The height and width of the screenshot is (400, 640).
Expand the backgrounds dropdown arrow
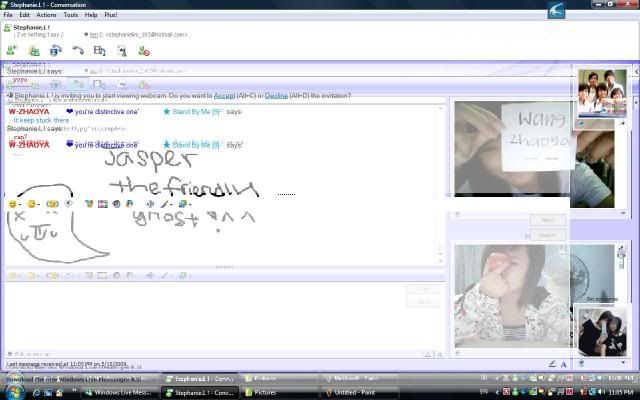(x=190, y=204)
